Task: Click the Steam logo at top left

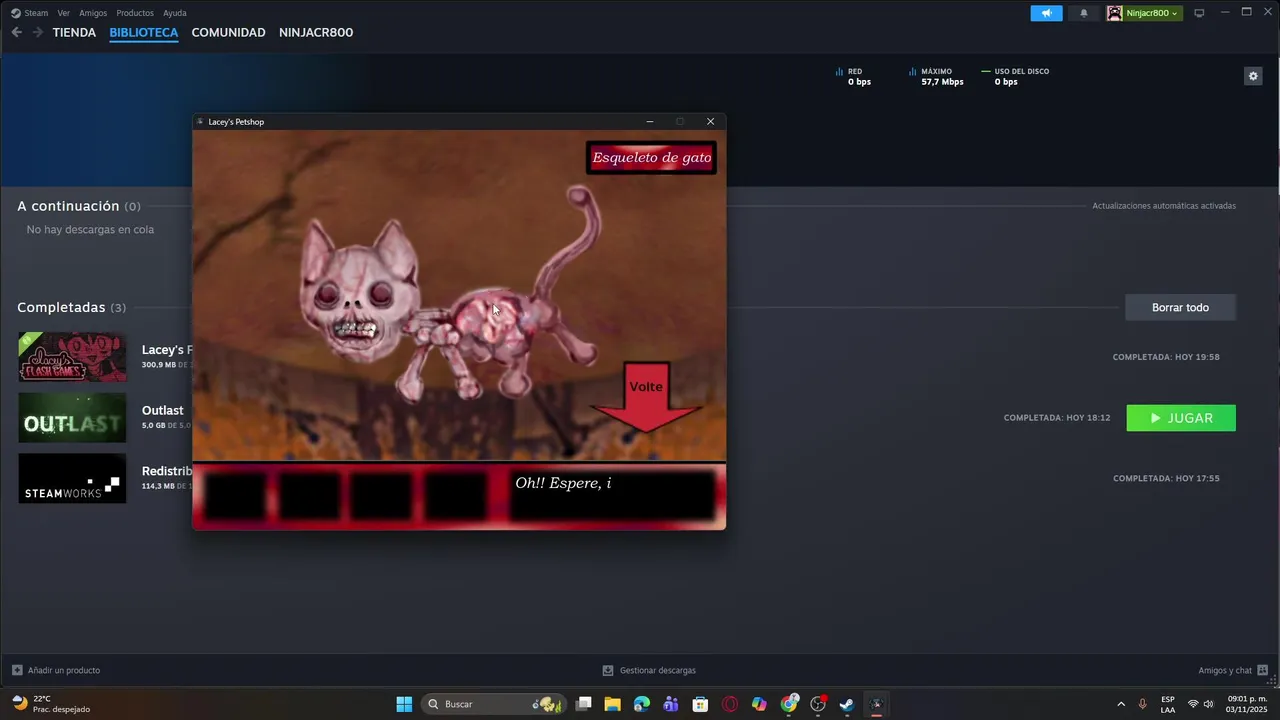Action: coord(15,13)
